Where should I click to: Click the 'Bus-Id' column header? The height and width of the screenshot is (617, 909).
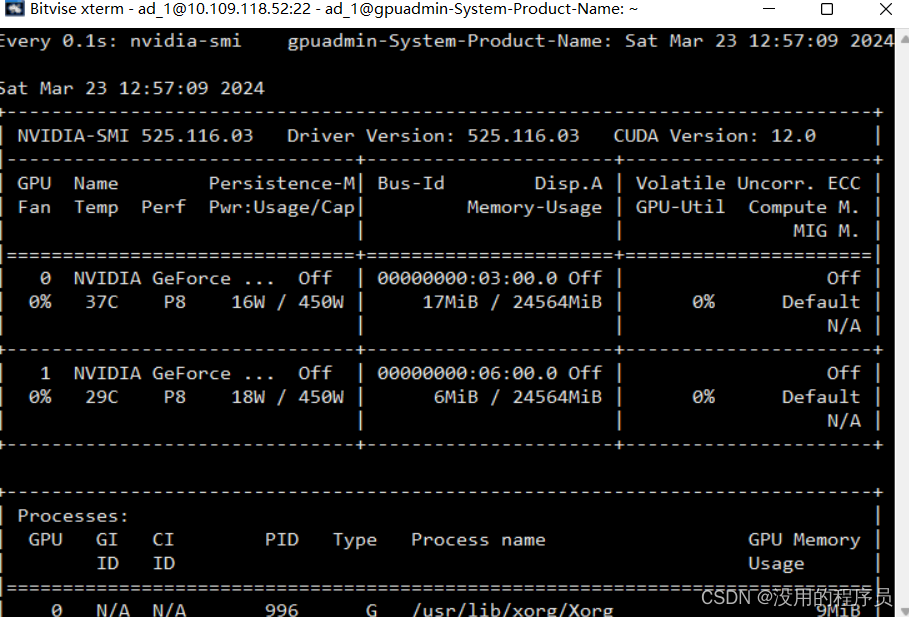(x=411, y=183)
